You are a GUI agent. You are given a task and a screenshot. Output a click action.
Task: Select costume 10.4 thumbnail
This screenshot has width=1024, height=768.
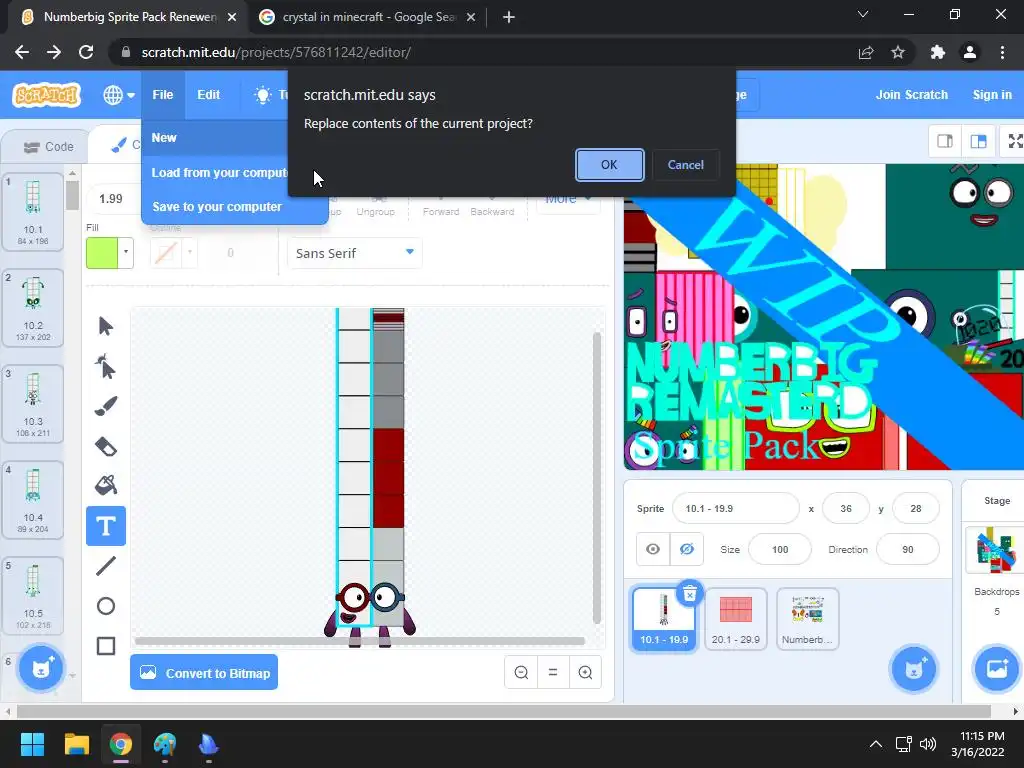pos(33,500)
